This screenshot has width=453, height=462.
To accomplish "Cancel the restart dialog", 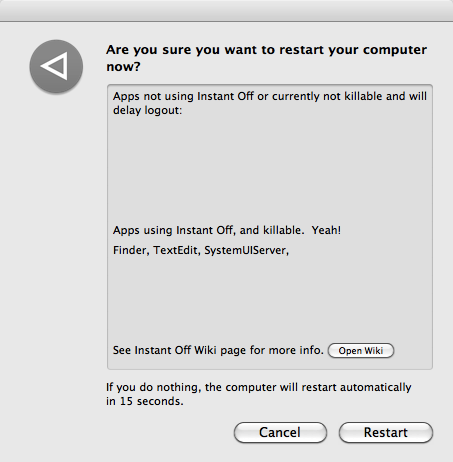I will coord(280,432).
